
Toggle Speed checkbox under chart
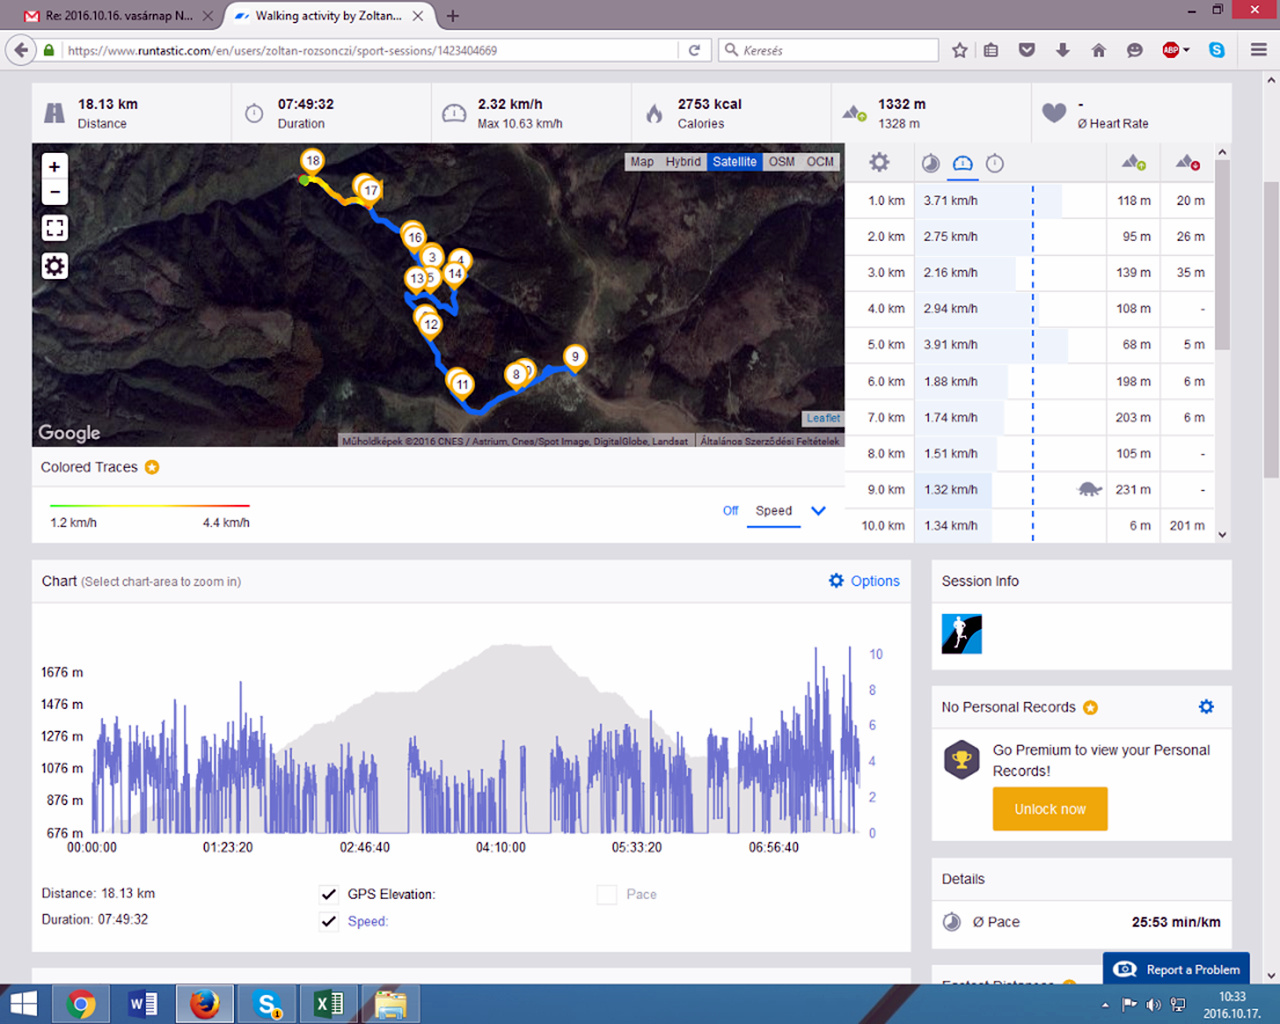[x=328, y=921]
